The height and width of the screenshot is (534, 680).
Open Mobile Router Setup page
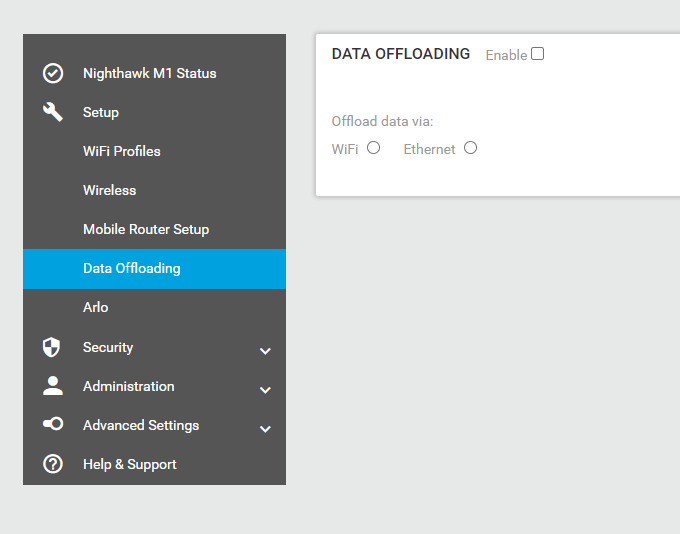click(x=146, y=229)
